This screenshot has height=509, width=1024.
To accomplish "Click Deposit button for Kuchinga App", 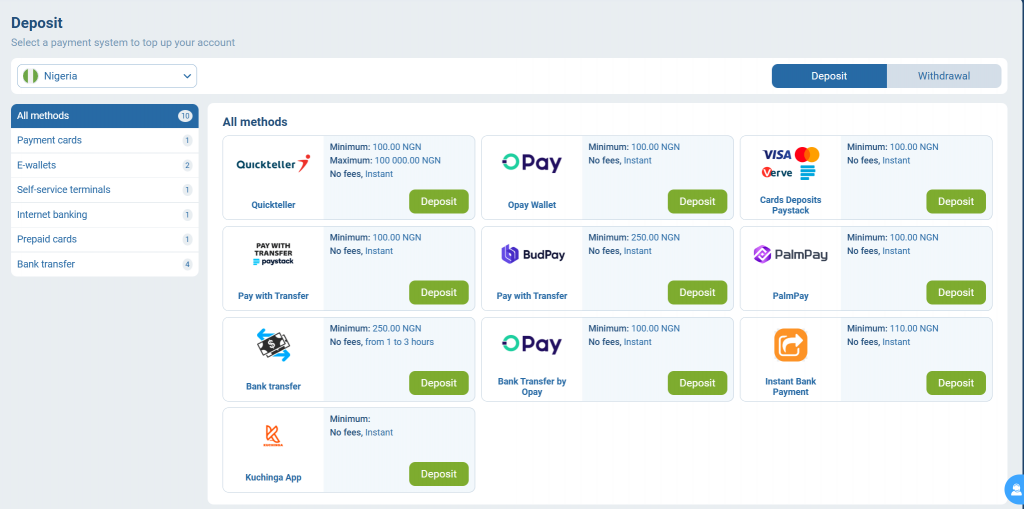I will click(x=438, y=474).
